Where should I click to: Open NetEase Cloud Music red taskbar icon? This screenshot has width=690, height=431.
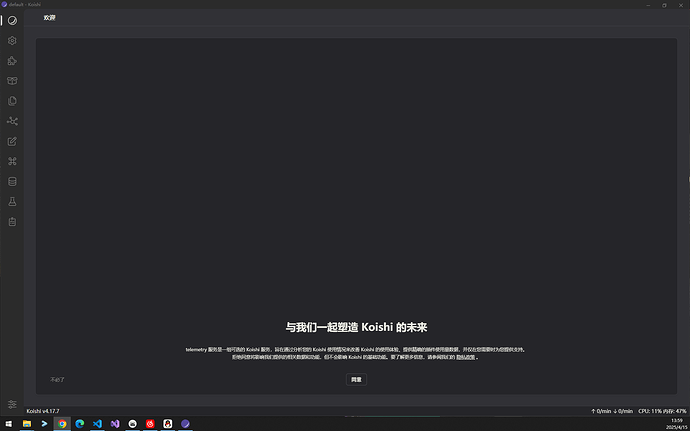pos(150,424)
